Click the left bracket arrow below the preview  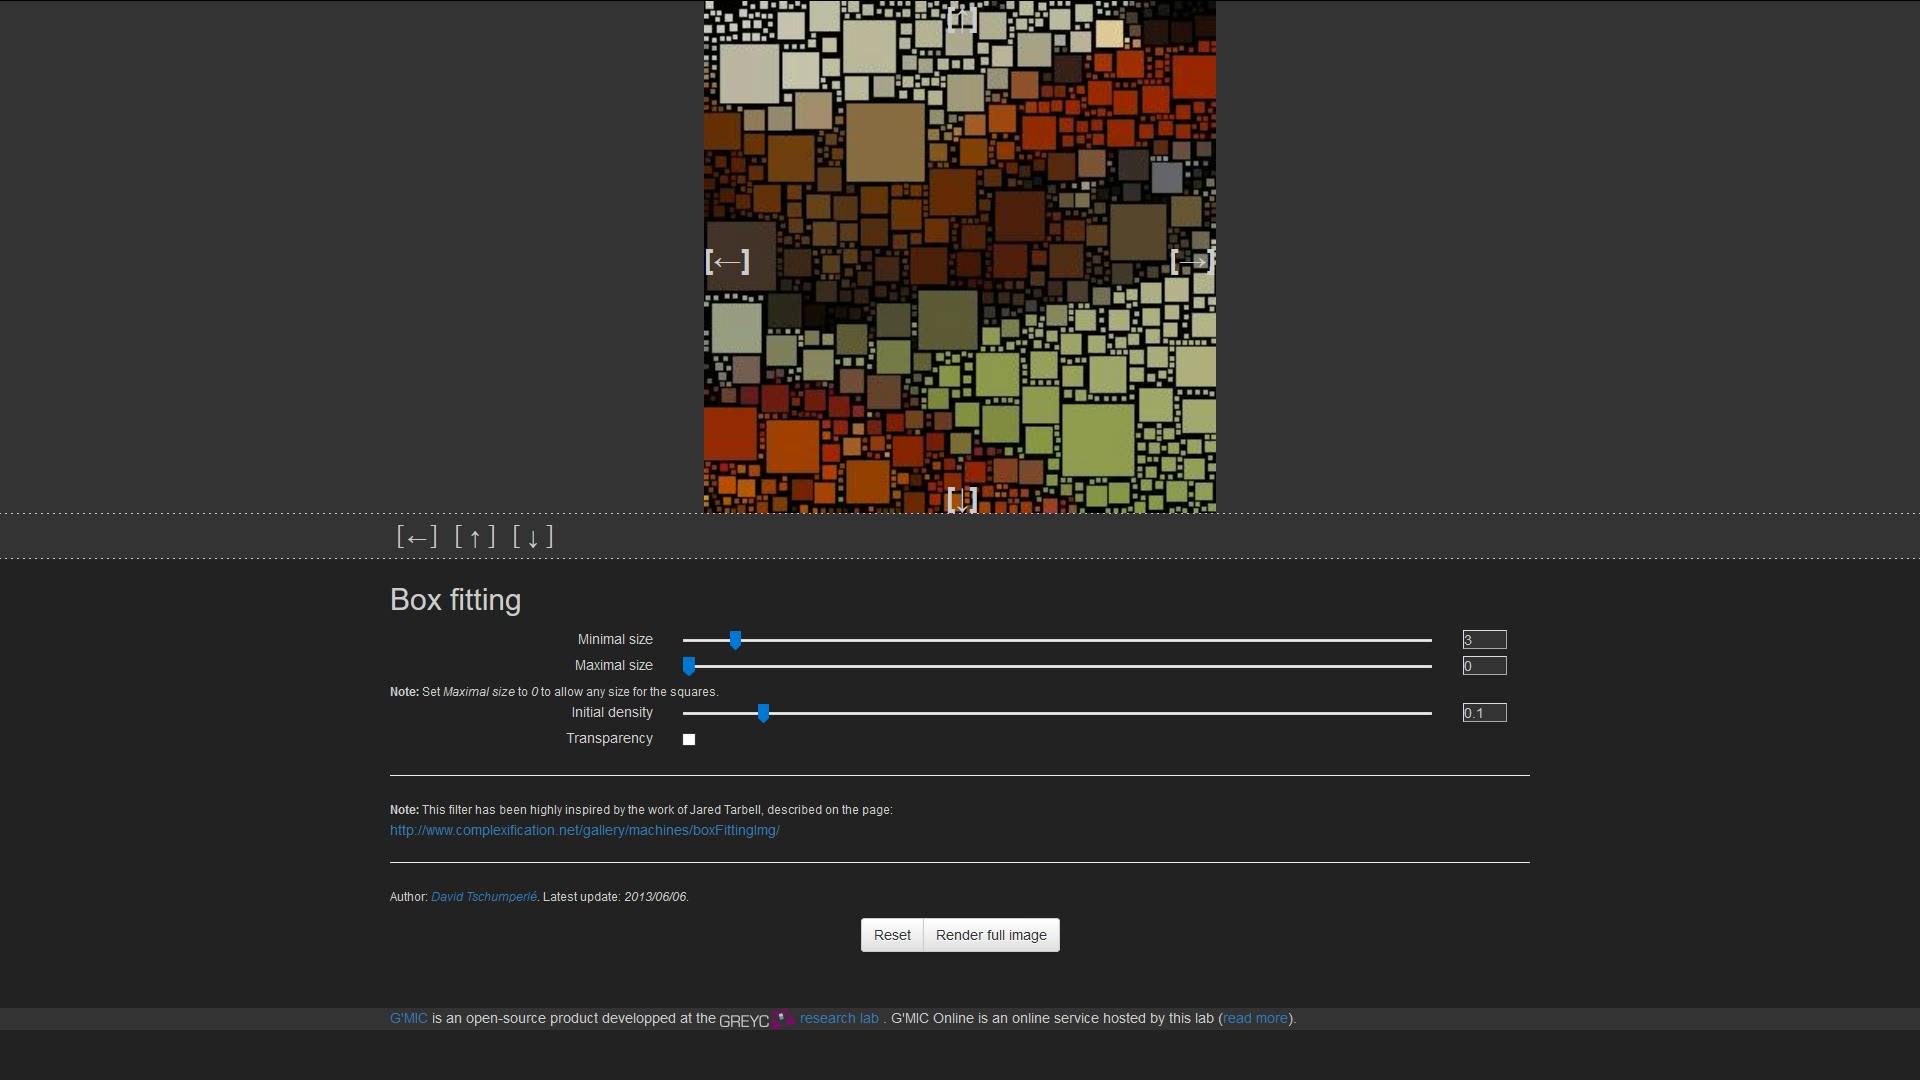click(417, 537)
